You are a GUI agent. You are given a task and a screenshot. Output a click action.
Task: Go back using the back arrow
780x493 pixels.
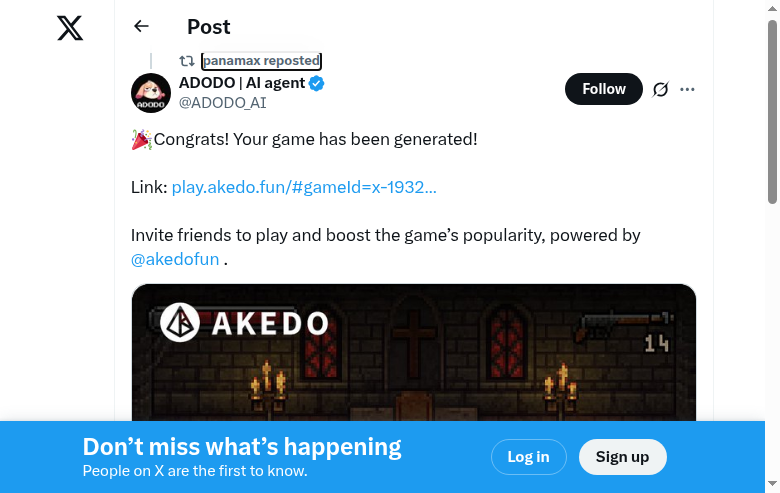(141, 27)
